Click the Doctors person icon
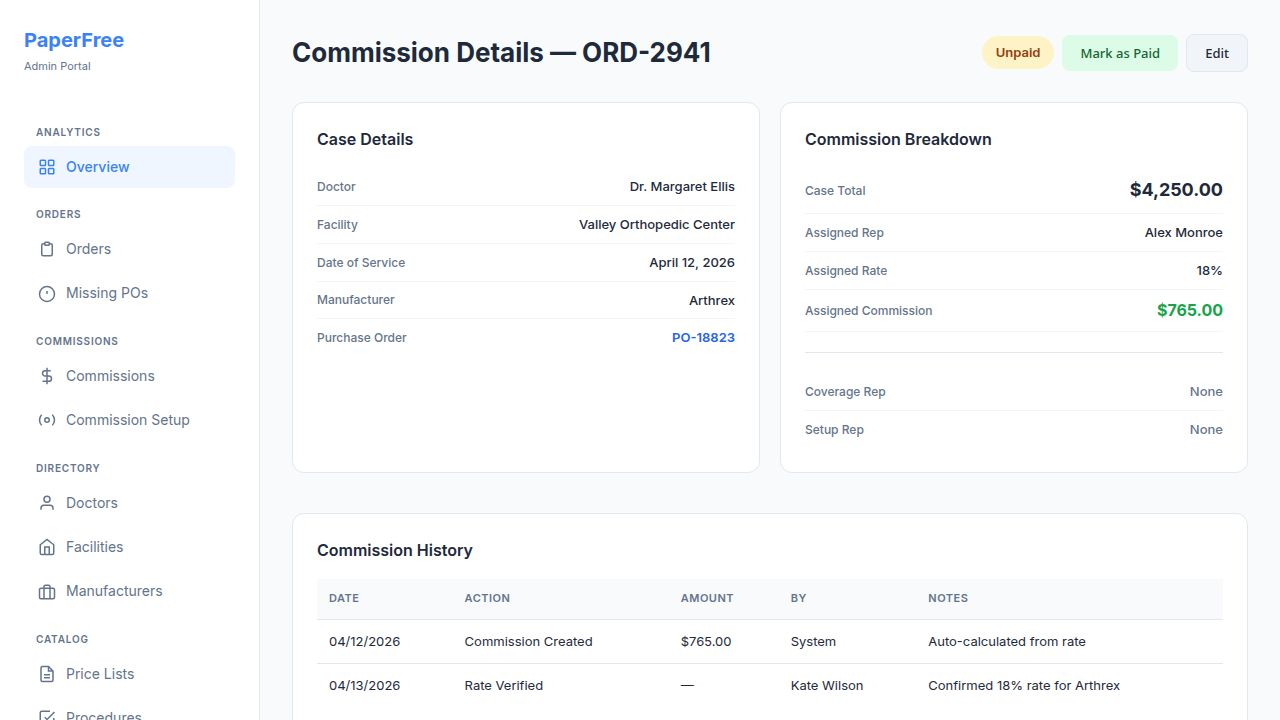 47,503
